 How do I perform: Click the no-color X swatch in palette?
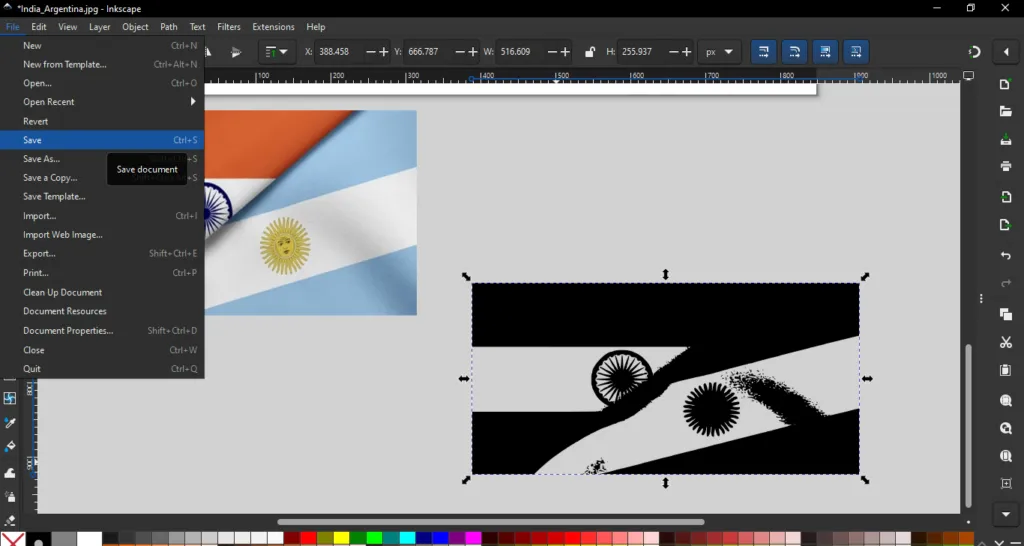pyautogui.click(x=12, y=539)
